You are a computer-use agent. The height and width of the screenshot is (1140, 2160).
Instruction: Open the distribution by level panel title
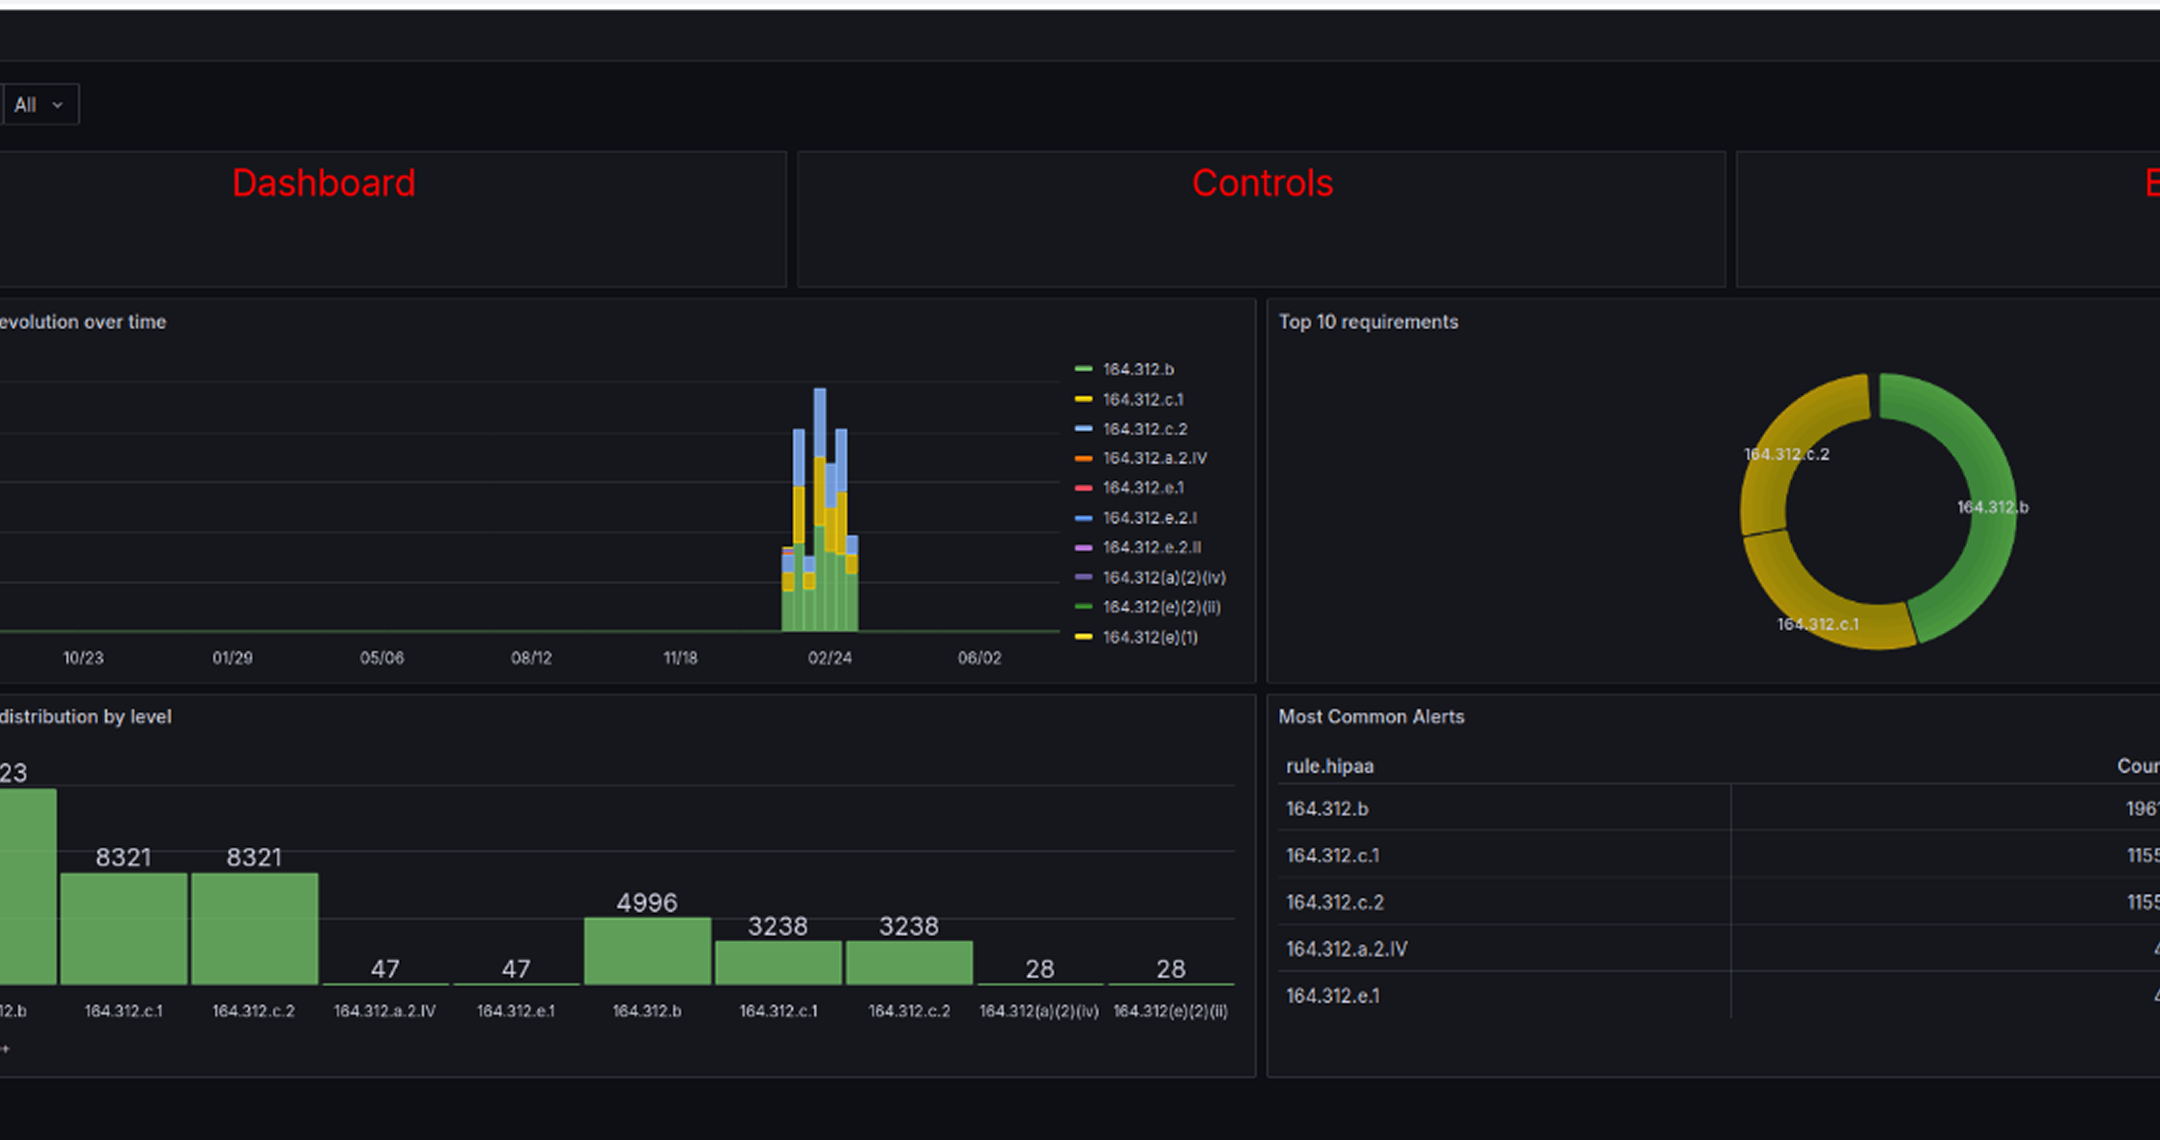coord(86,717)
